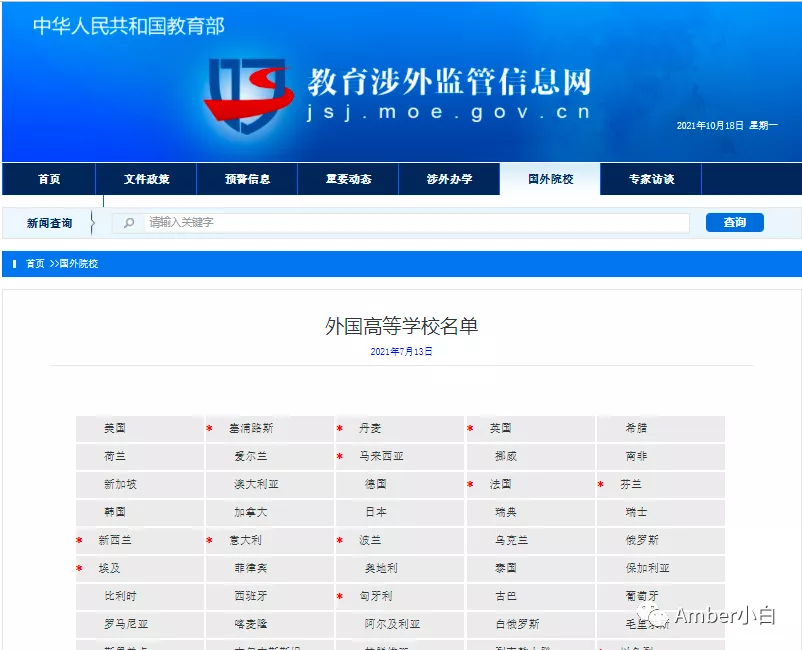This screenshot has height=650, width=802.
Task: Click the 请输入关键字 search input field
Action: point(415,223)
